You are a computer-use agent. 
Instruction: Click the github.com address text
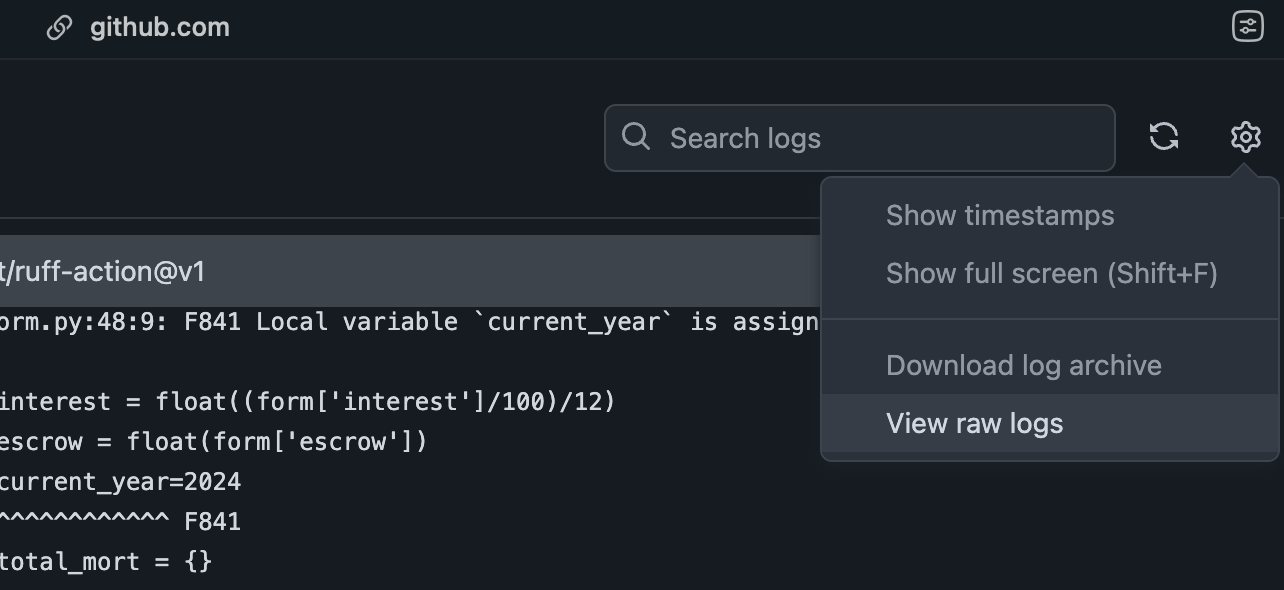160,28
